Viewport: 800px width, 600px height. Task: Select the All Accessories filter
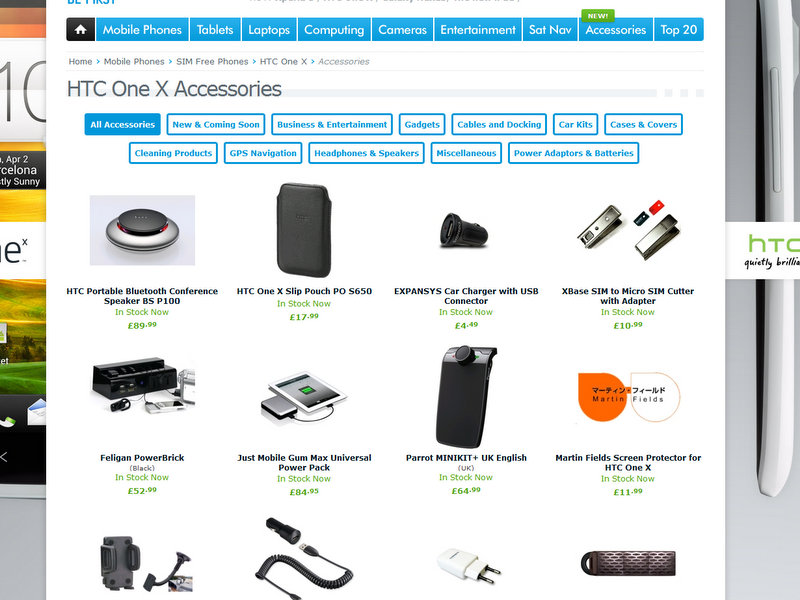click(x=122, y=124)
